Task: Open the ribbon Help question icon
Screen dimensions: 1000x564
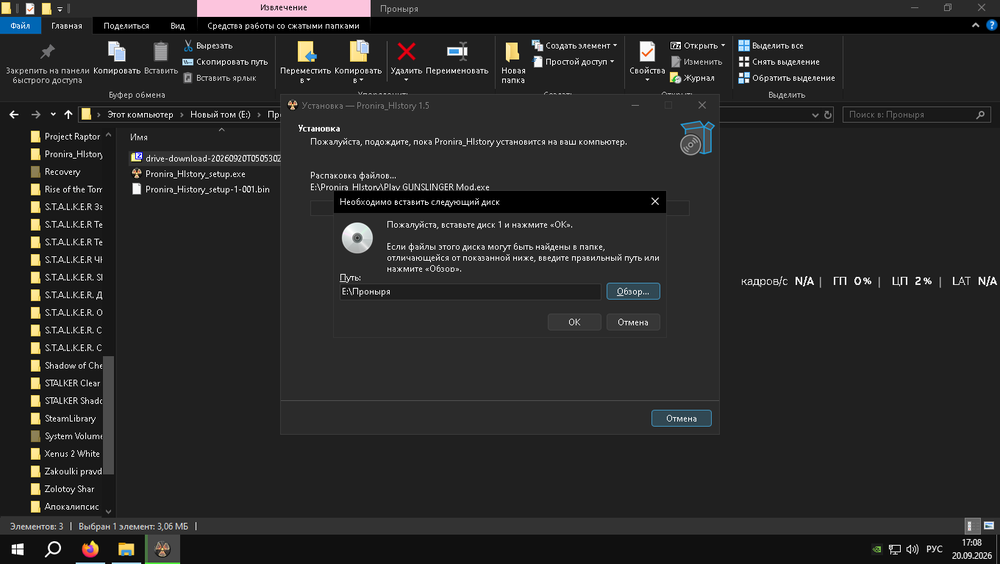Action: [x=992, y=26]
